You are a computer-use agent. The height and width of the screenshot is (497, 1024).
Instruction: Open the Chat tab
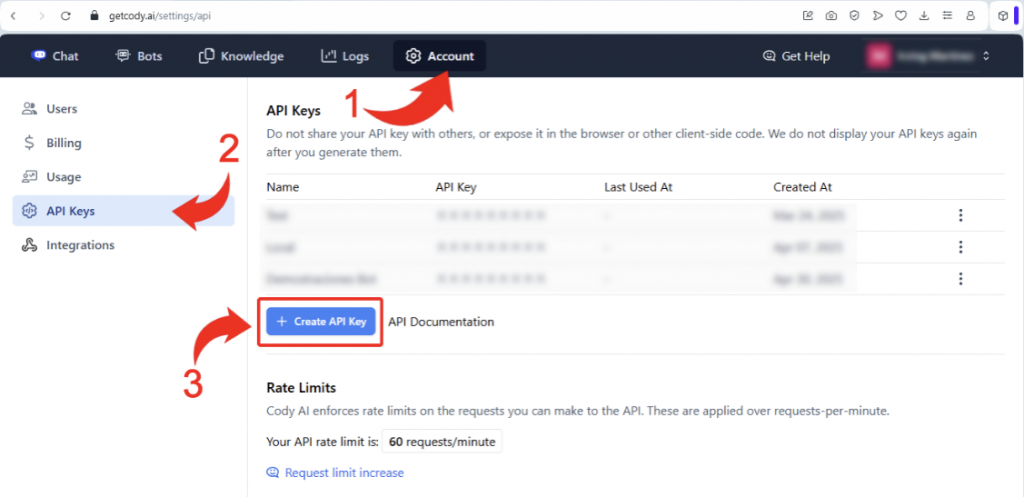[x=55, y=56]
